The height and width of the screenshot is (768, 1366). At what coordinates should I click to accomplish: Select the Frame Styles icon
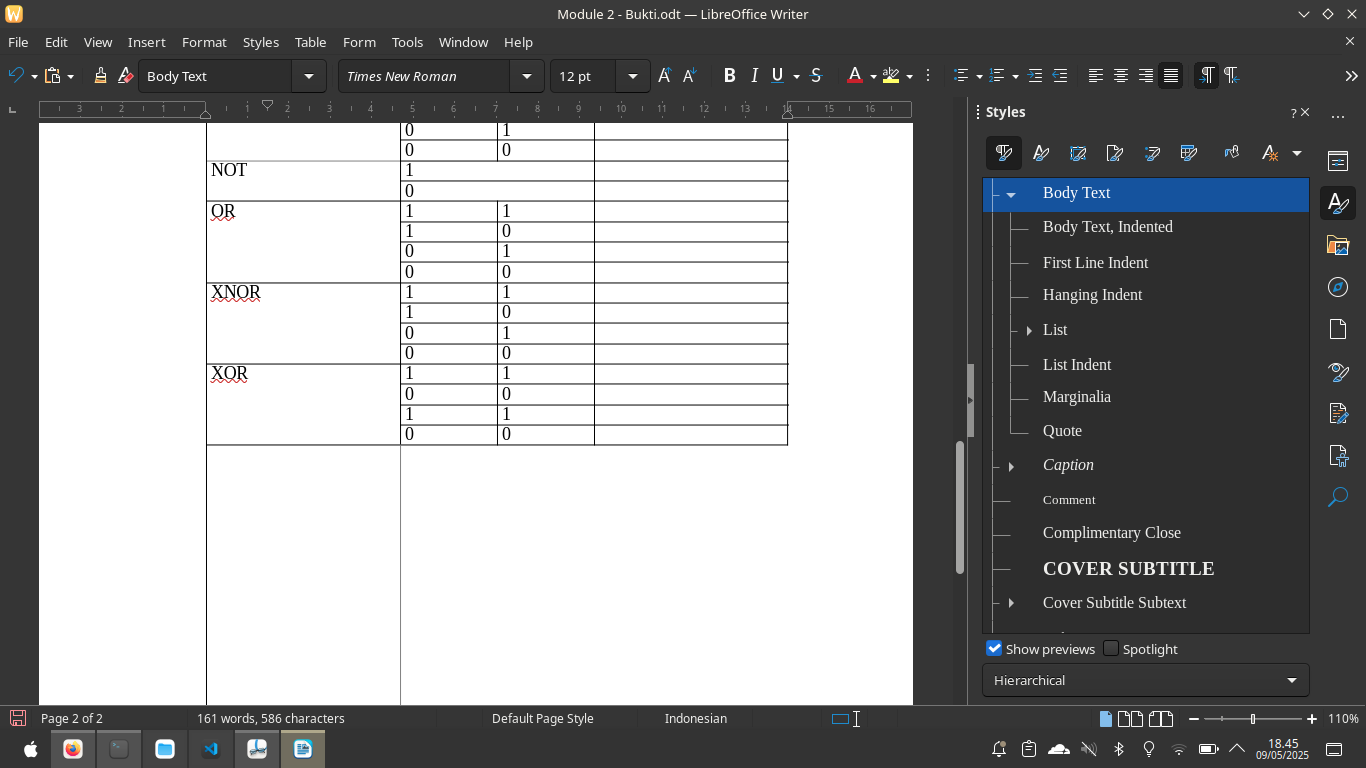coord(1078,152)
